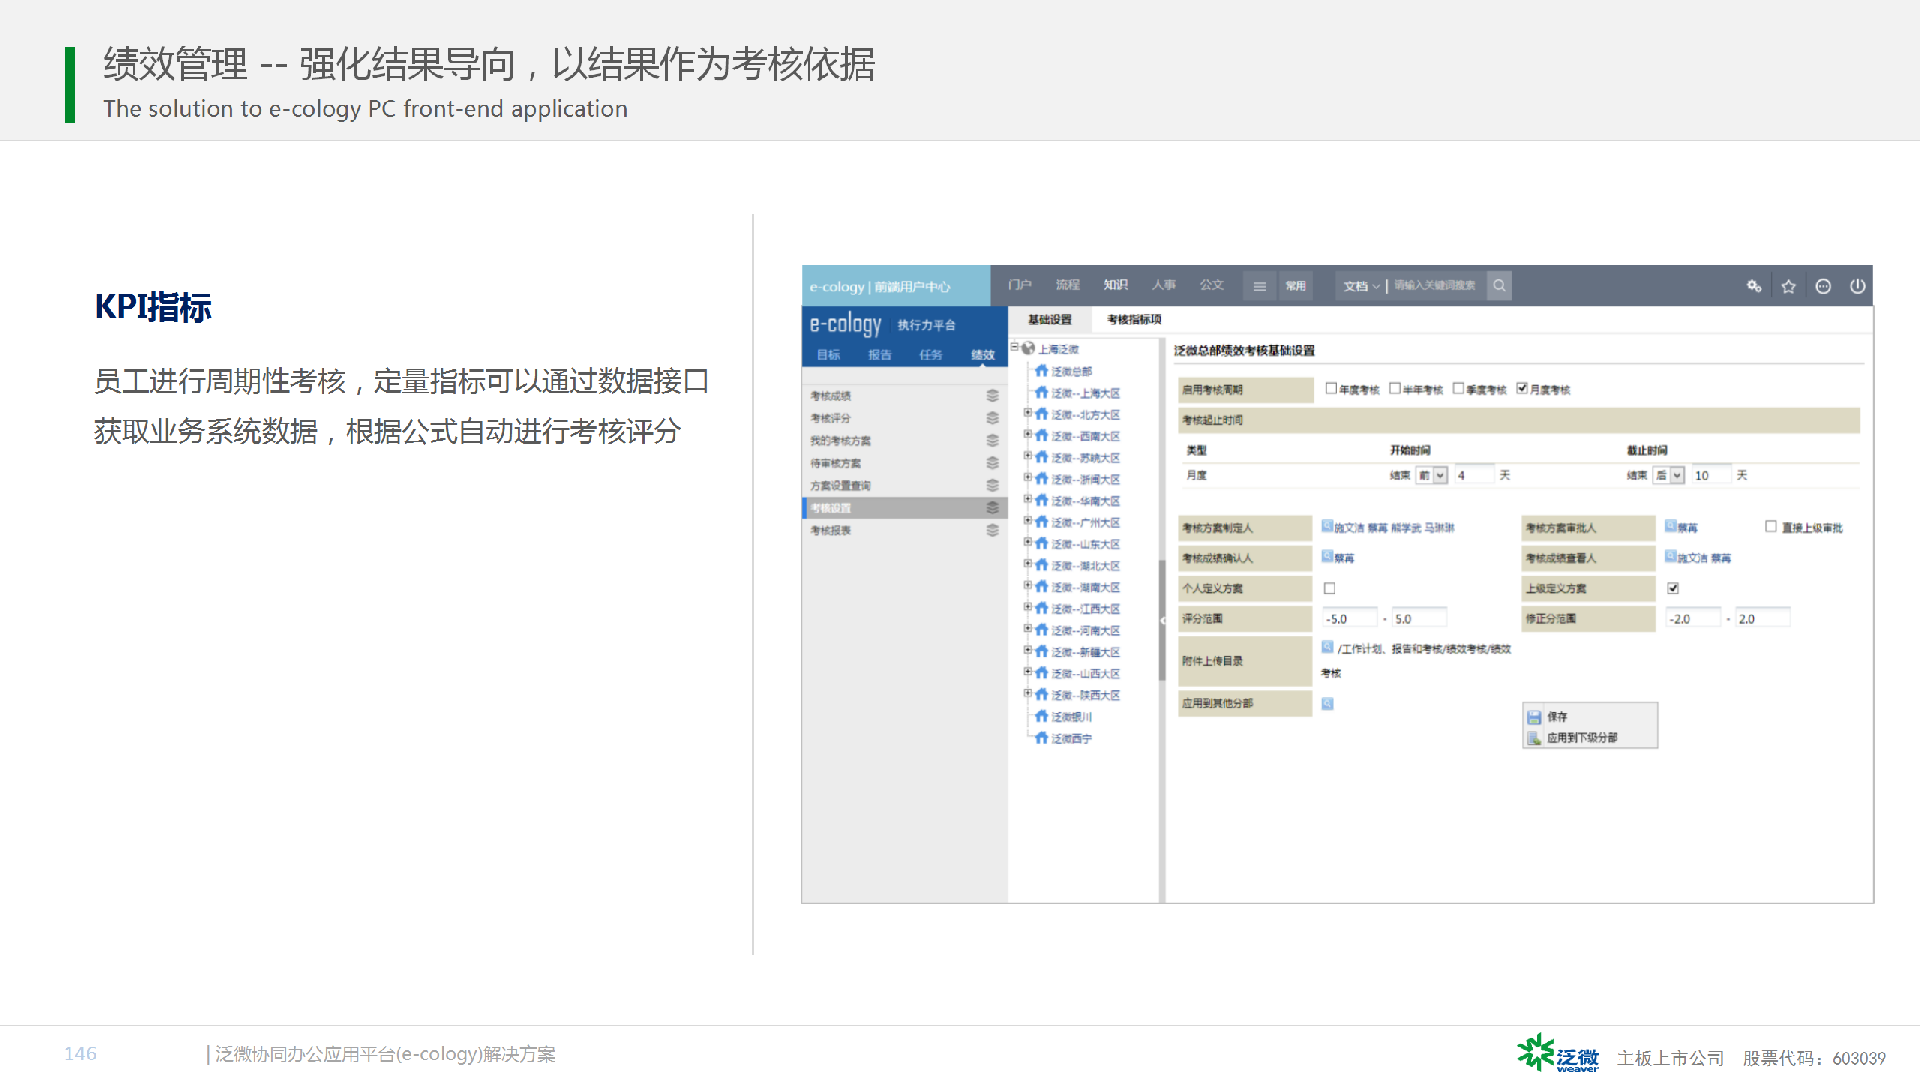Open the 文档 search type dropdown
The image size is (1920, 1080).
point(1361,286)
